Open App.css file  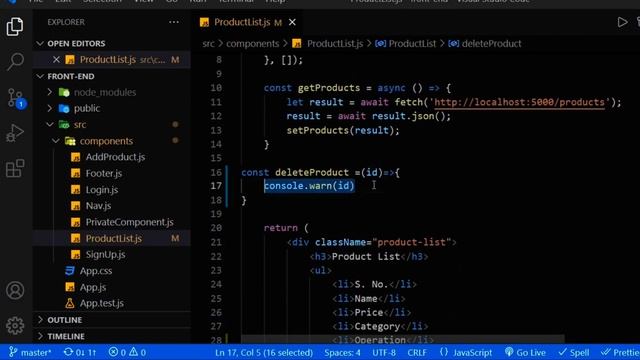tap(96, 271)
